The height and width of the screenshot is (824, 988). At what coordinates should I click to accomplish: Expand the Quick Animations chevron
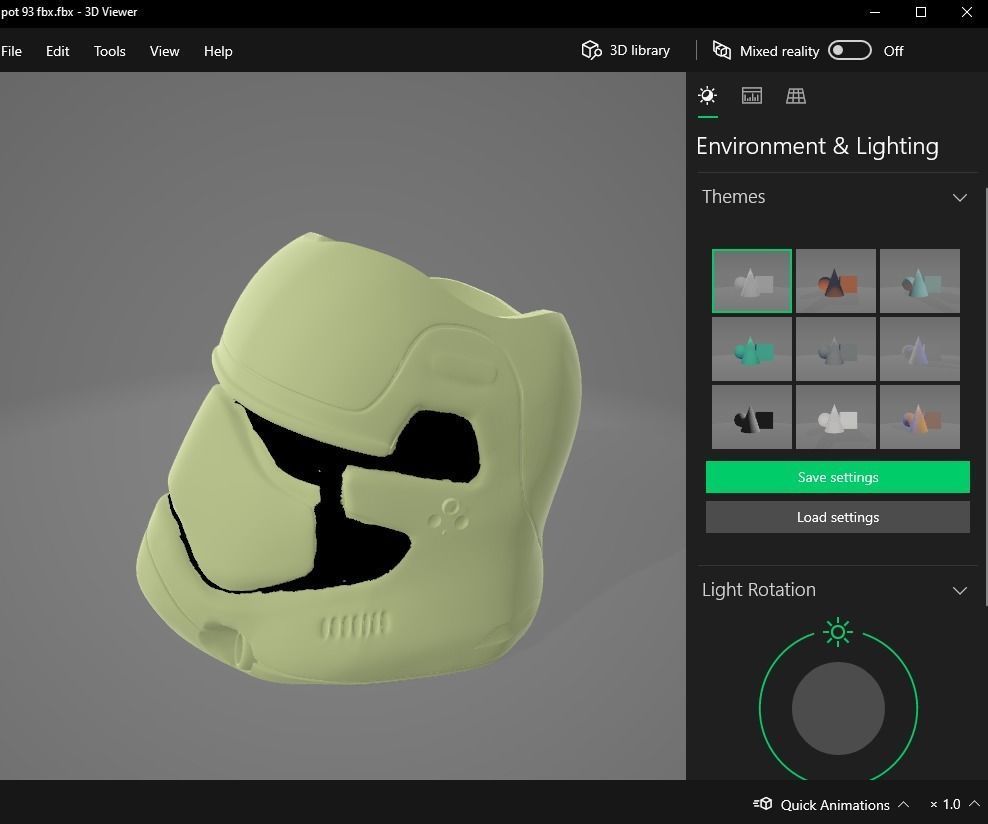(904, 804)
